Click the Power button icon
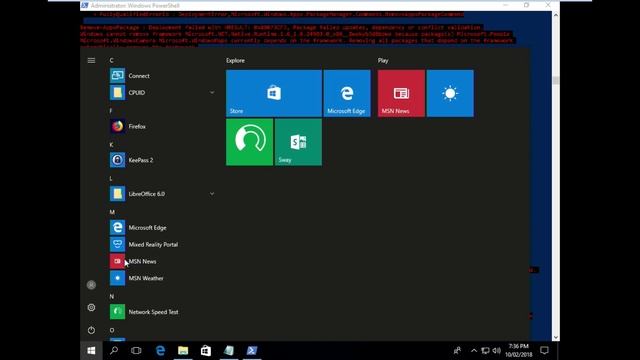Viewport: 640px width, 360px height. click(91, 330)
